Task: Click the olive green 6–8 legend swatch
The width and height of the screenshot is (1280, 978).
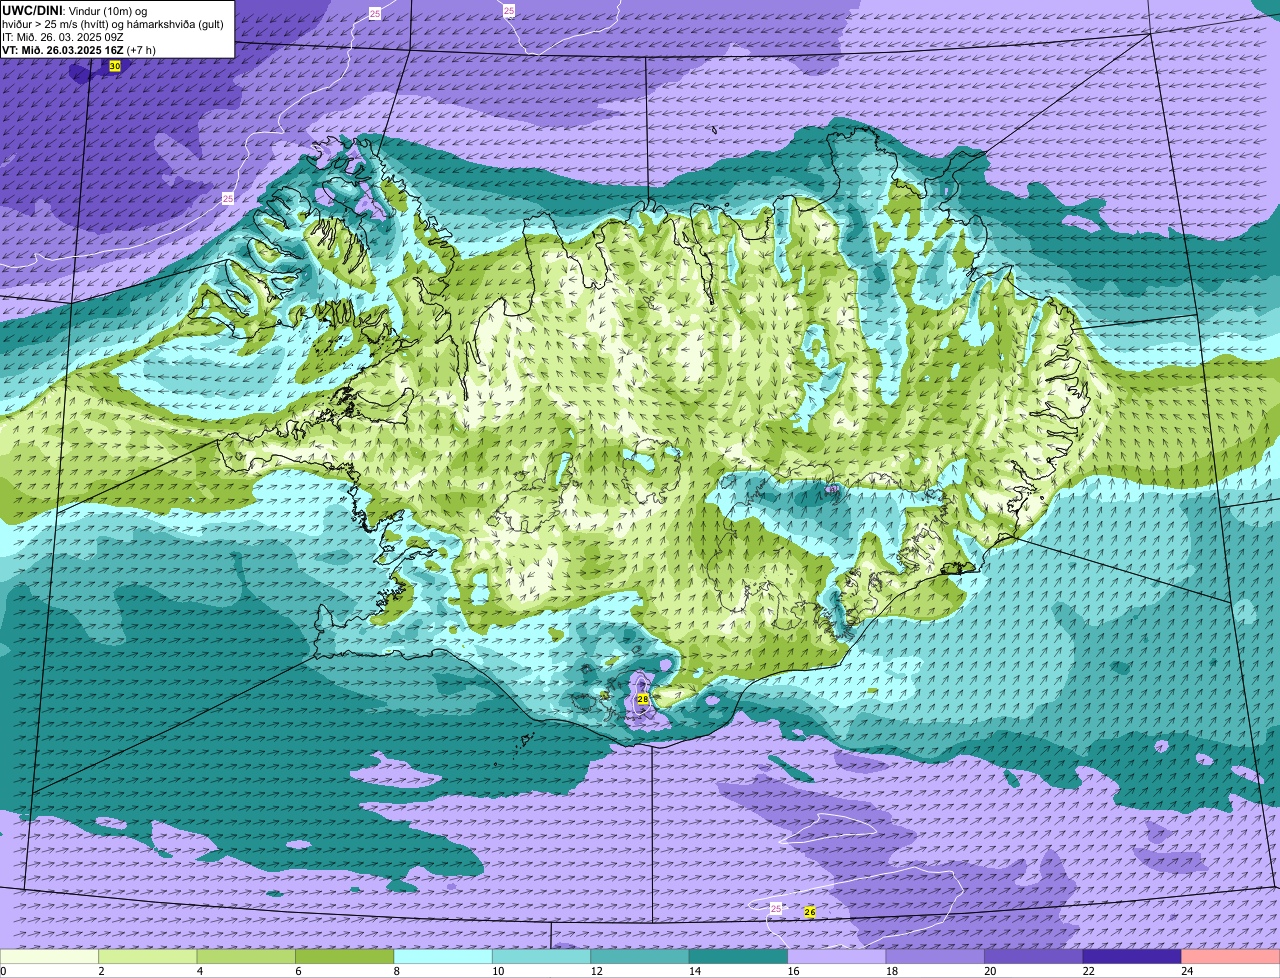Action: 346,957
